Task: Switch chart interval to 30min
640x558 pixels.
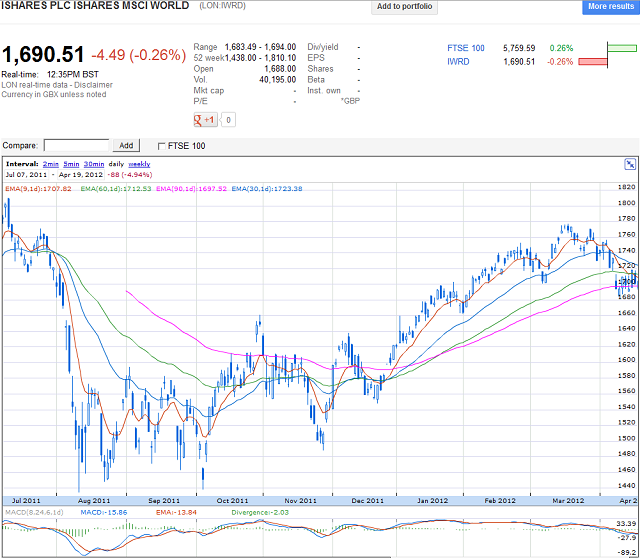Action: point(94,164)
